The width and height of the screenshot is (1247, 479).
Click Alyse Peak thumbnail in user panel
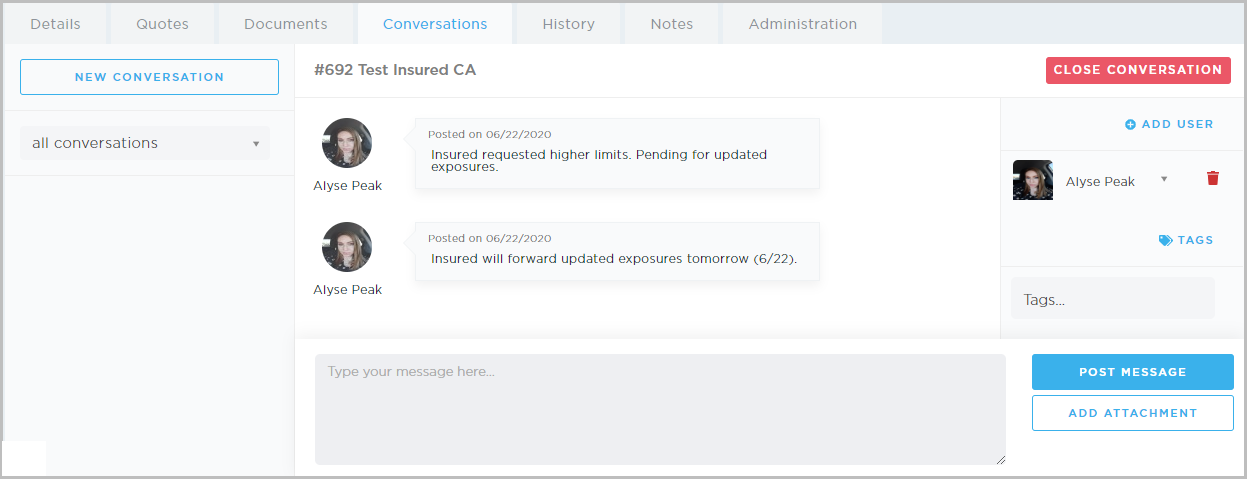point(1033,180)
